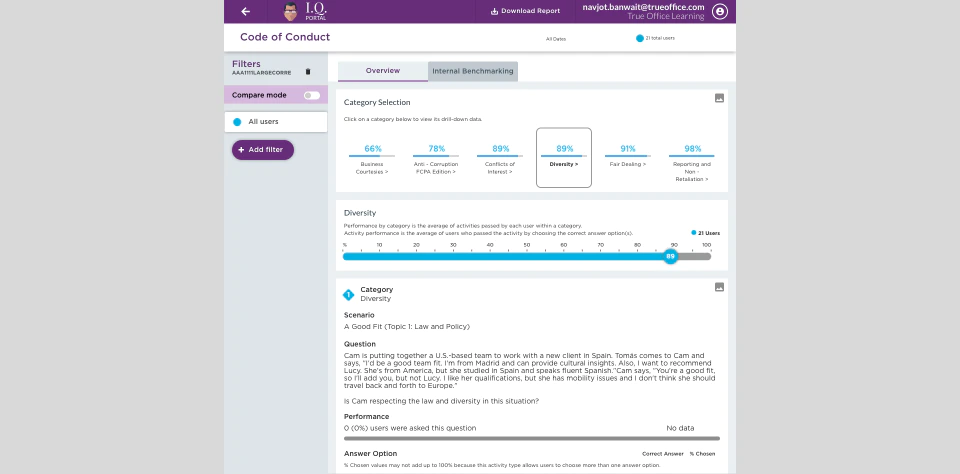The image size is (960, 474).
Task: Select the Conflicts of Interest category
Action: (500, 160)
